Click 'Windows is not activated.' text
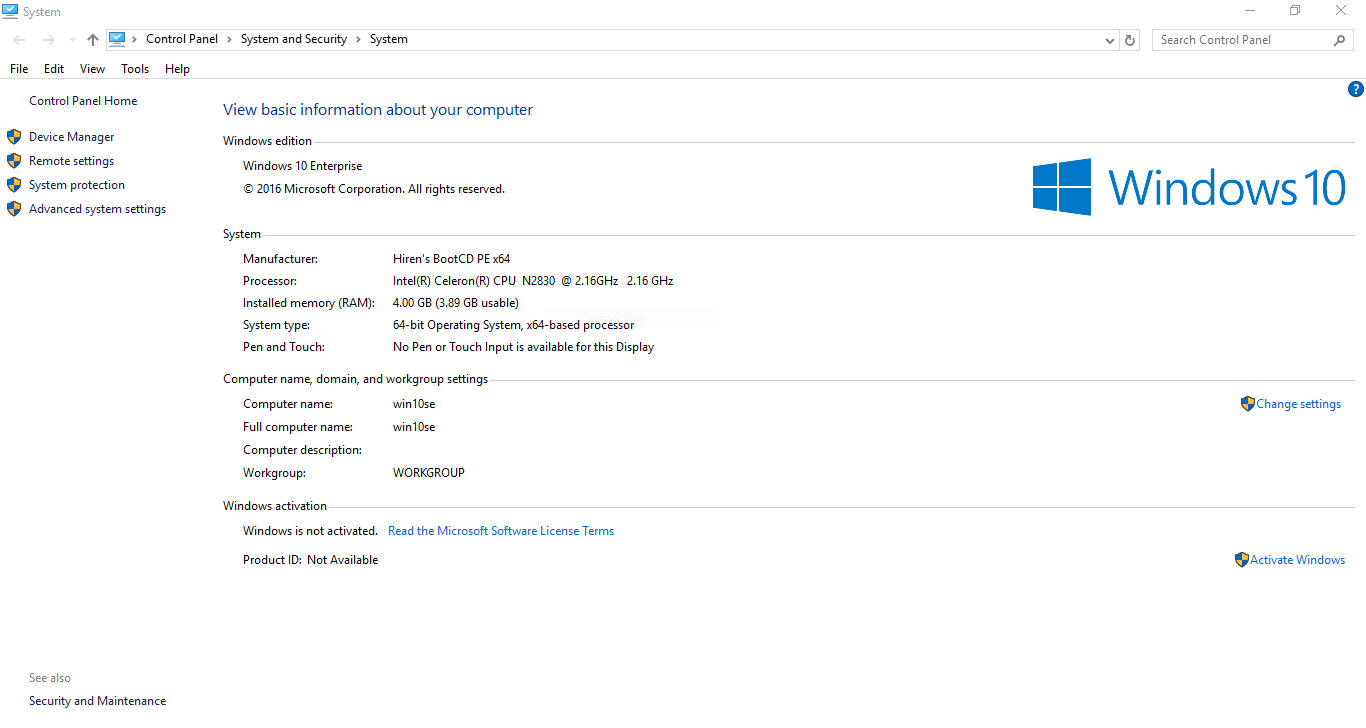Viewport: 1366px width, 728px height. click(311, 531)
